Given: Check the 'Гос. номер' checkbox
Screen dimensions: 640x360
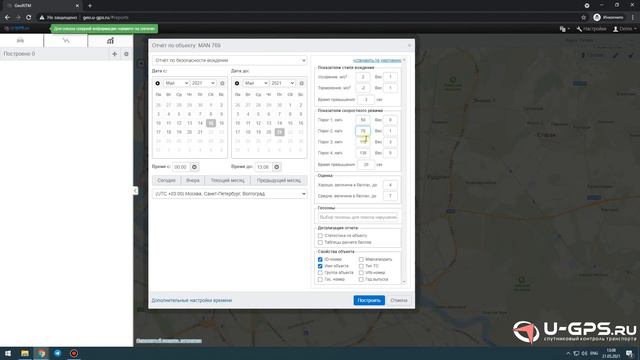Looking at the screenshot, I should coord(320,280).
